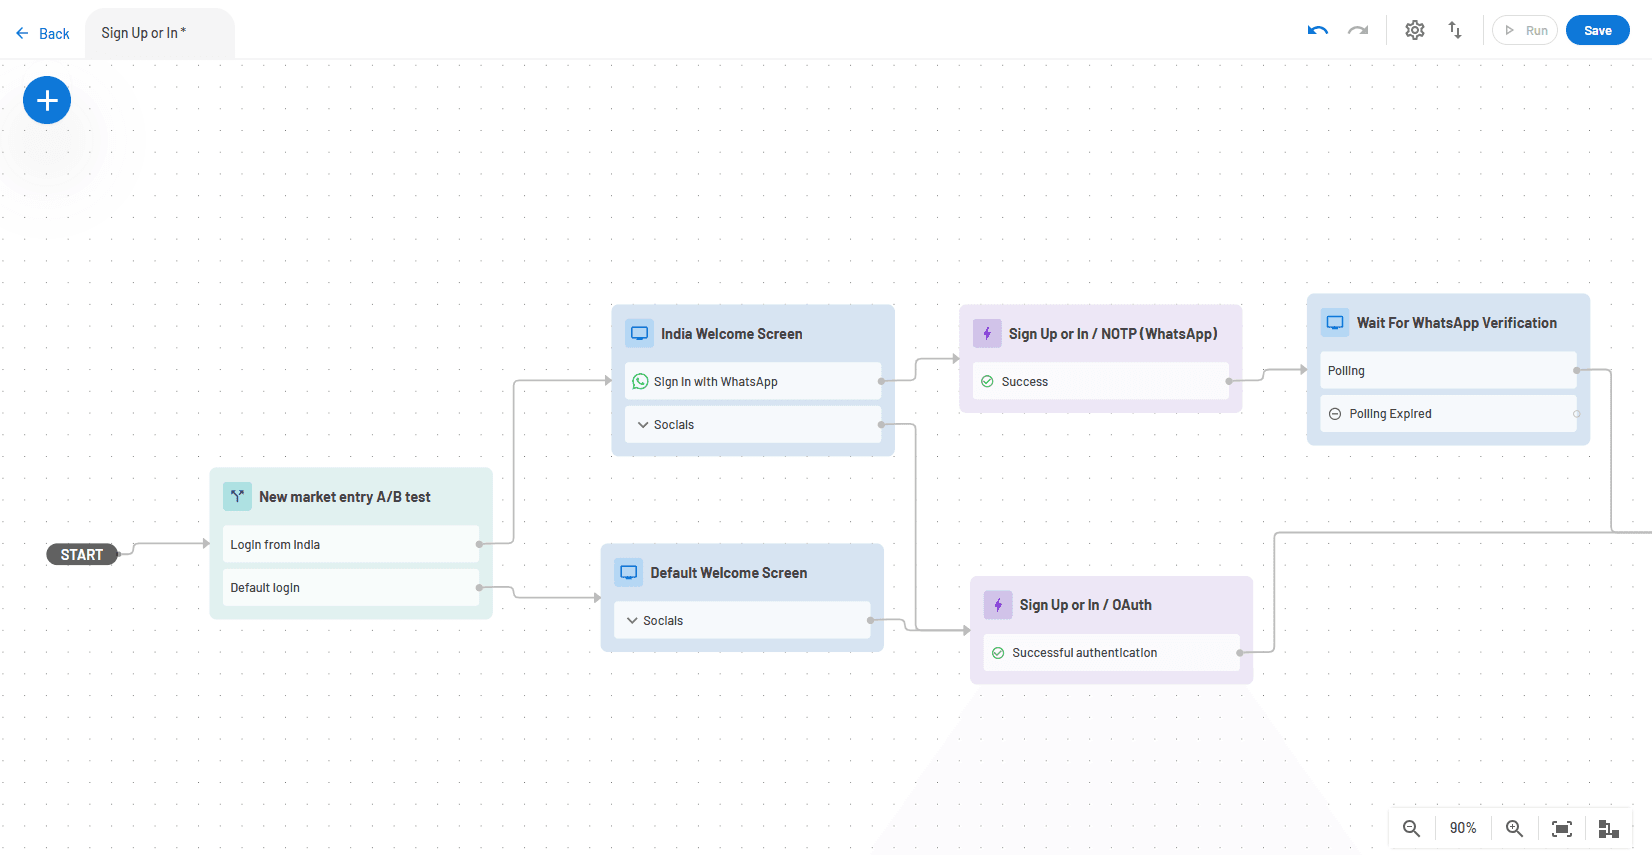Viewport: 1652px width, 855px height.
Task: Click the A/B test split icon on New market entry
Action: click(237, 496)
